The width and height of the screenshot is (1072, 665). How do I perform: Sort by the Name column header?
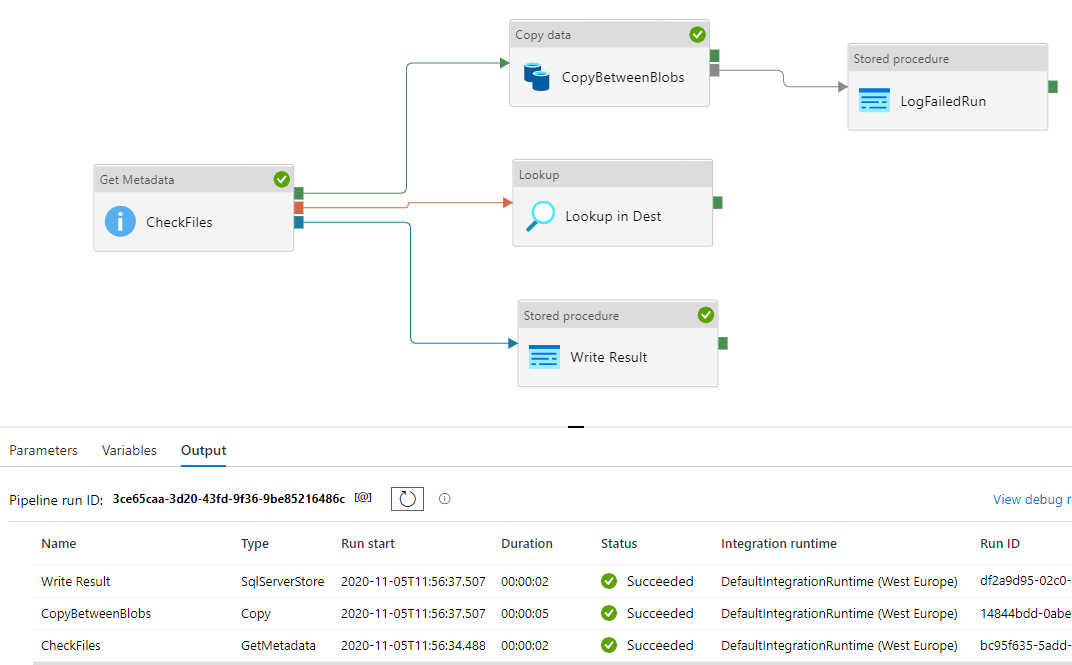(59, 544)
